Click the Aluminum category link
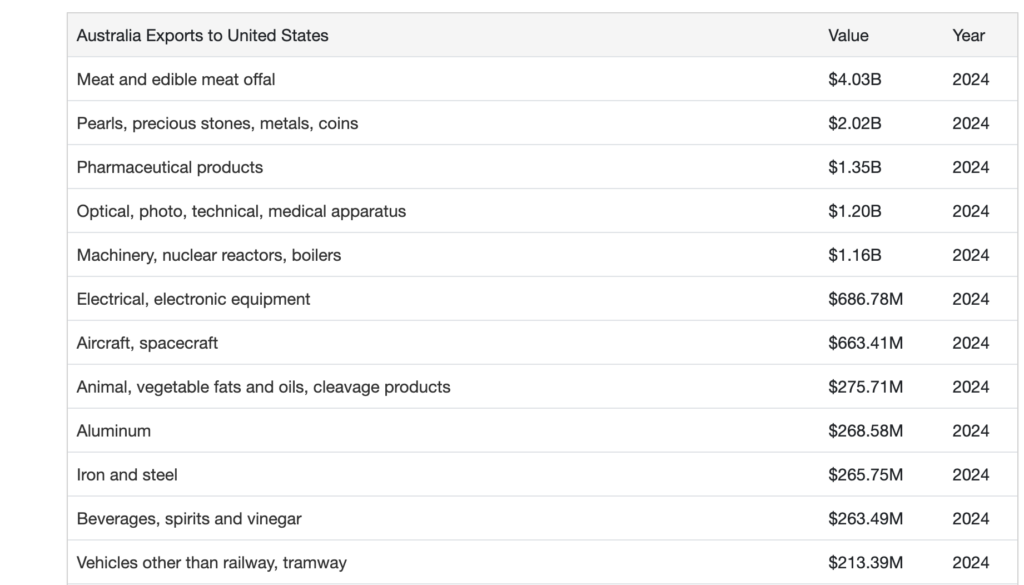The height and width of the screenshot is (585, 1024). click(x=114, y=431)
